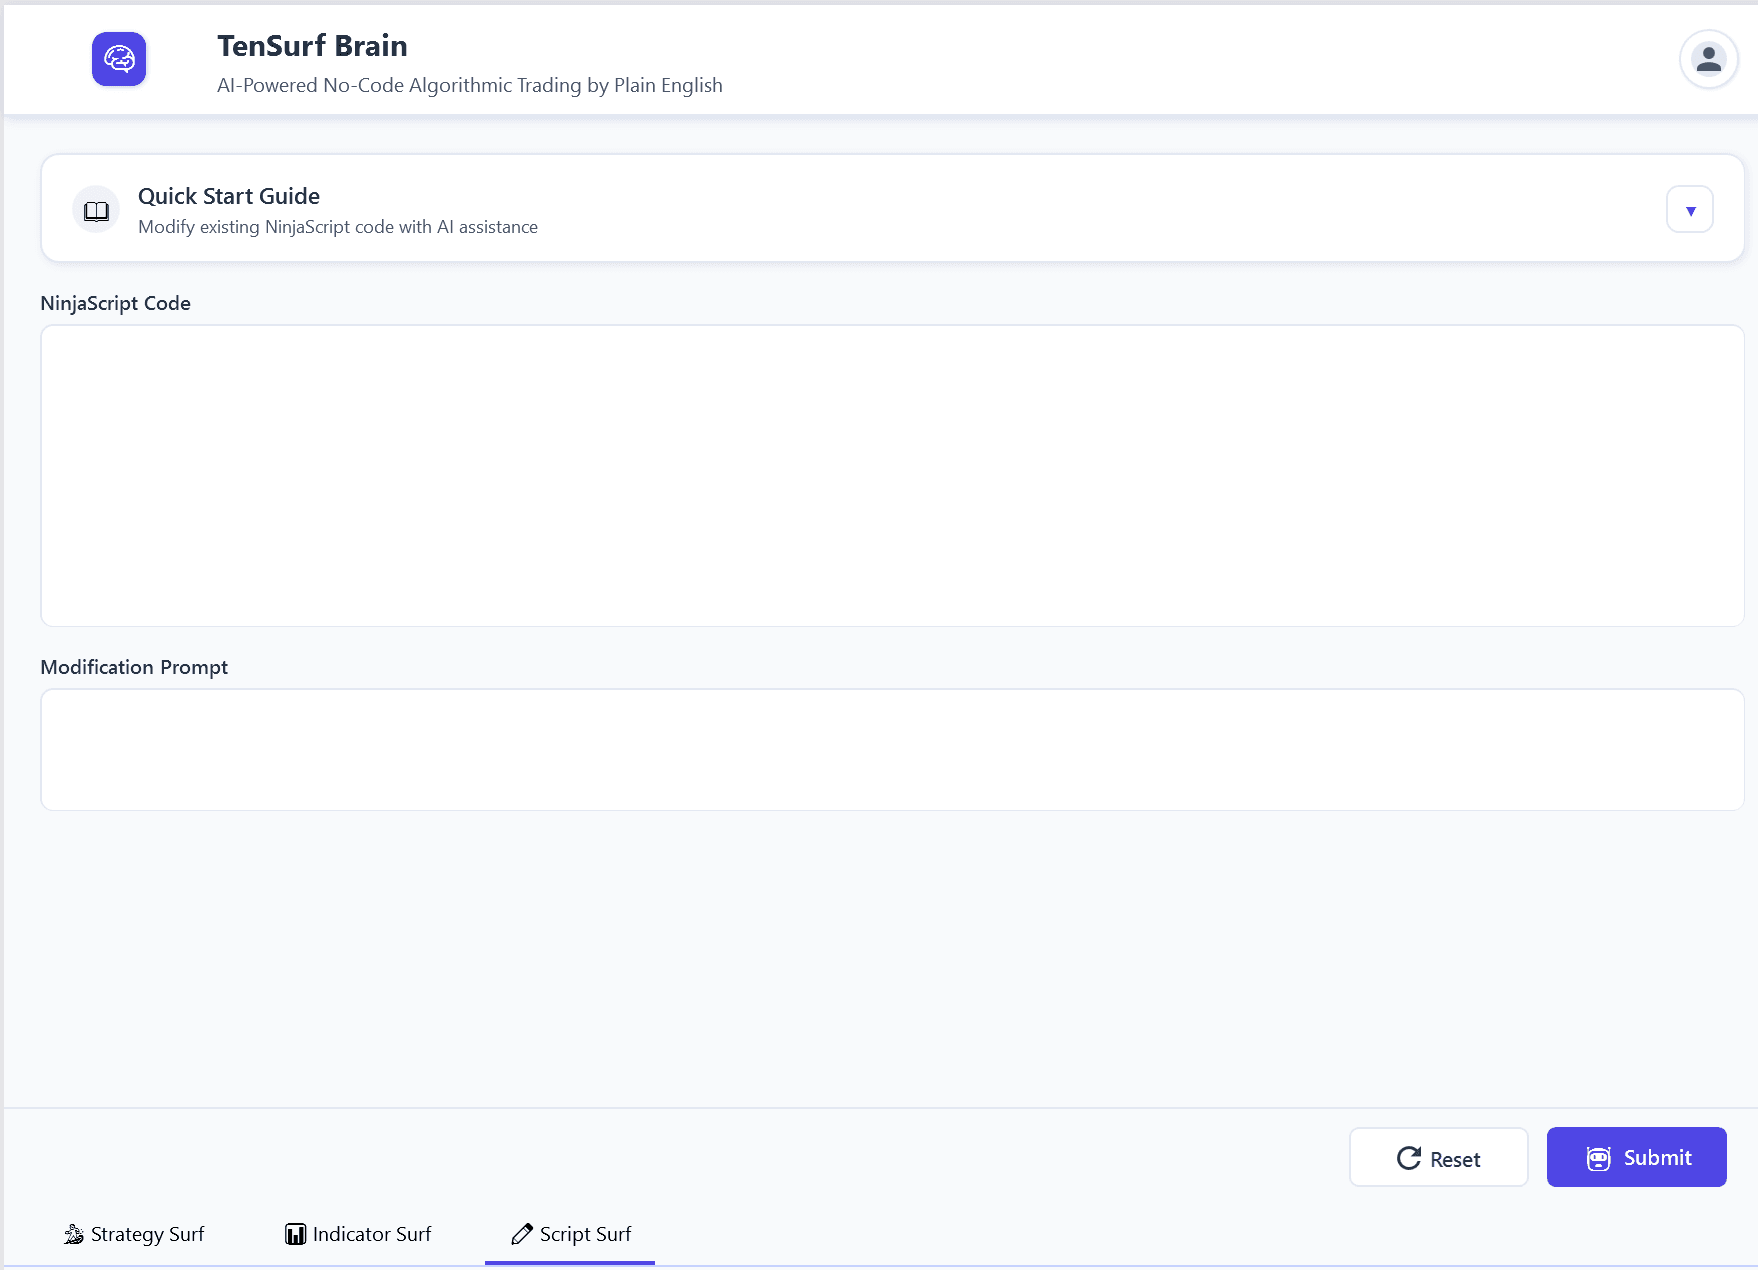
Task: Click the robot icon in Submit
Action: click(1598, 1158)
